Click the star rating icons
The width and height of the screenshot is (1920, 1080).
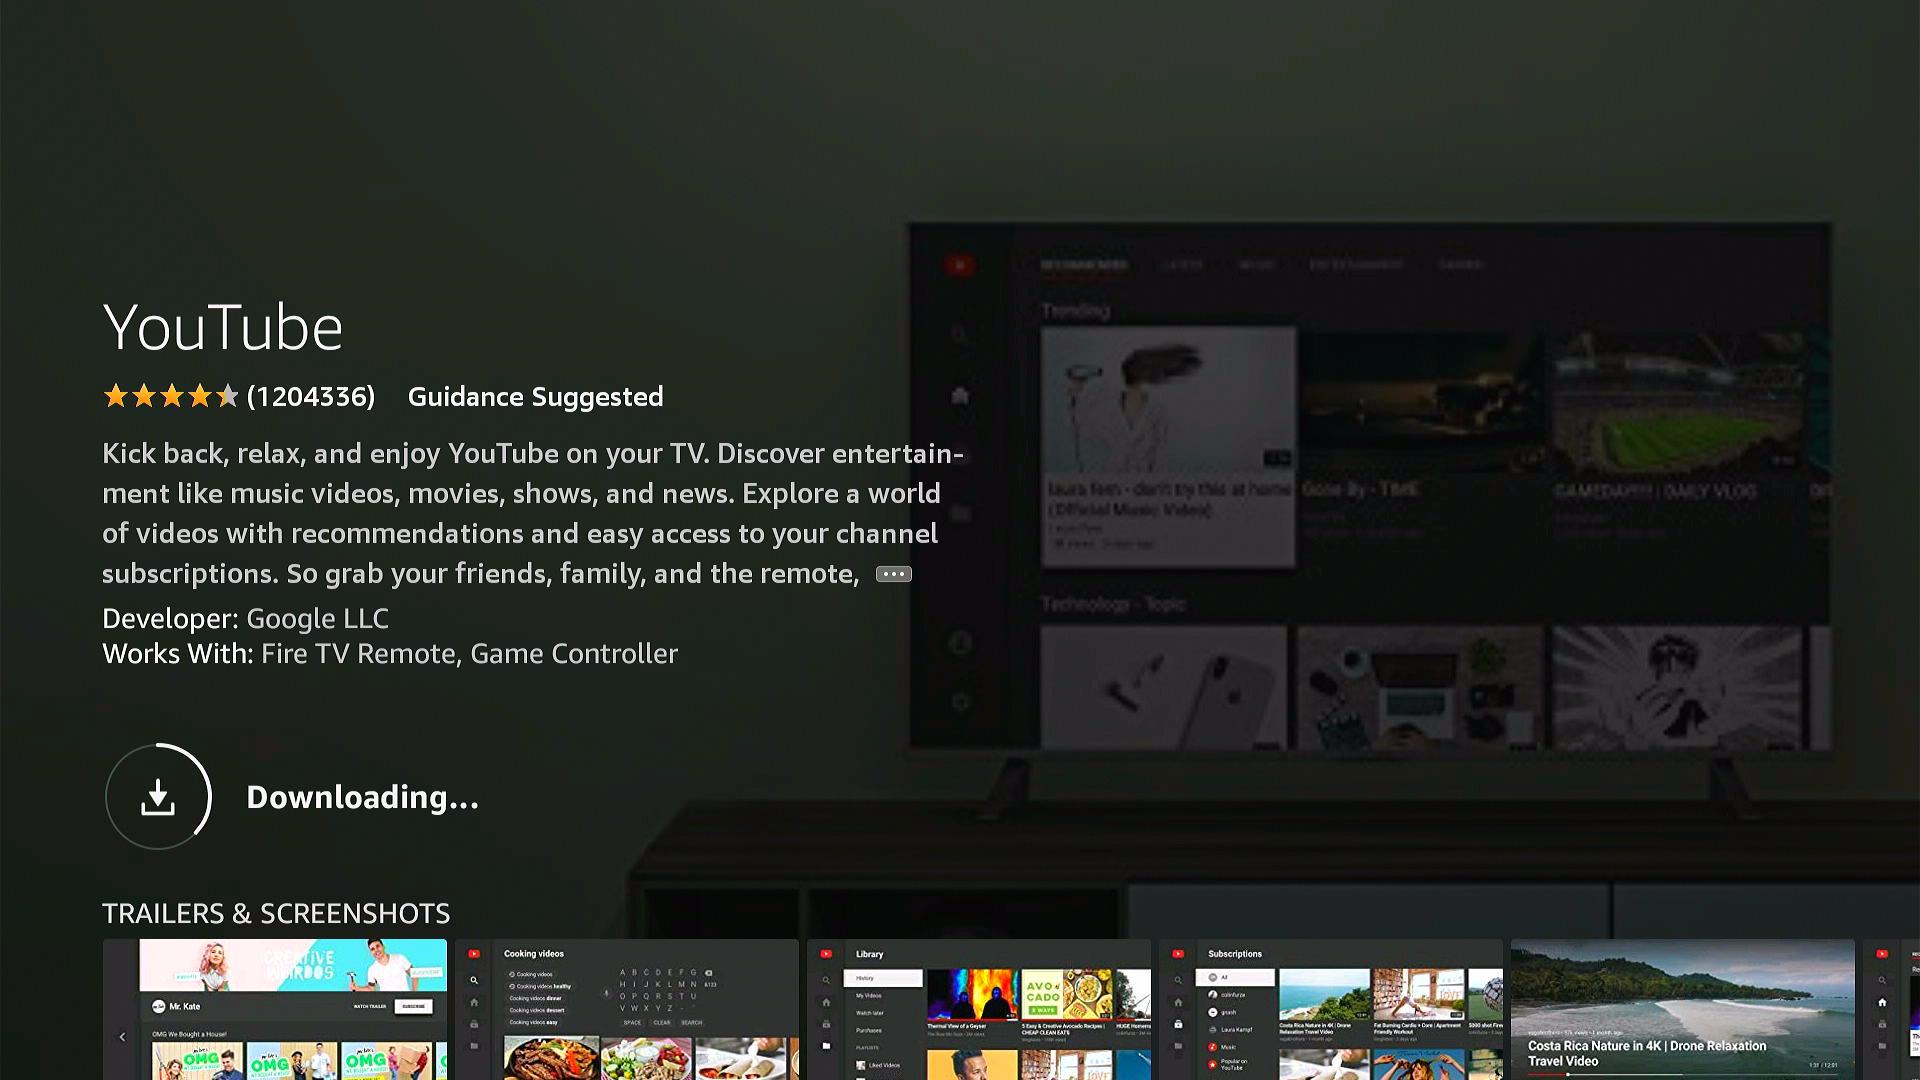171,396
